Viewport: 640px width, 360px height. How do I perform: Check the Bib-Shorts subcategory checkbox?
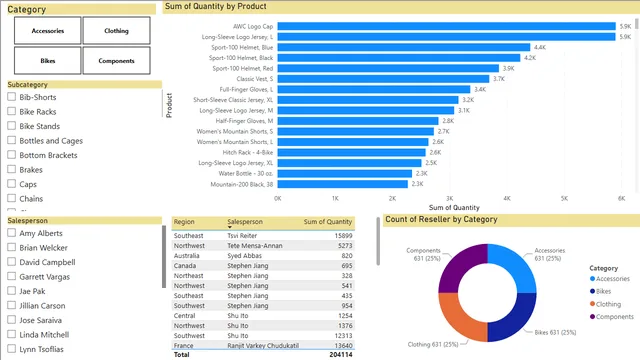(11, 97)
